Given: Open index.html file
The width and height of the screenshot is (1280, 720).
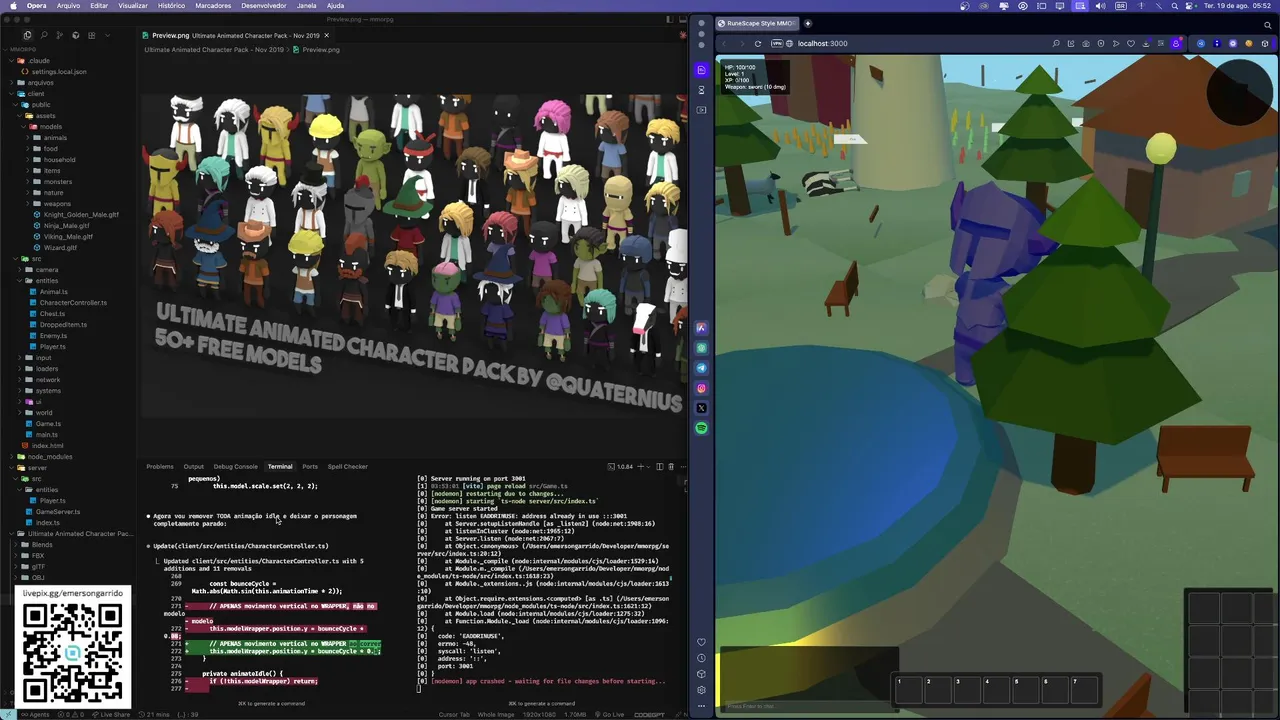Looking at the screenshot, I should click(47, 445).
